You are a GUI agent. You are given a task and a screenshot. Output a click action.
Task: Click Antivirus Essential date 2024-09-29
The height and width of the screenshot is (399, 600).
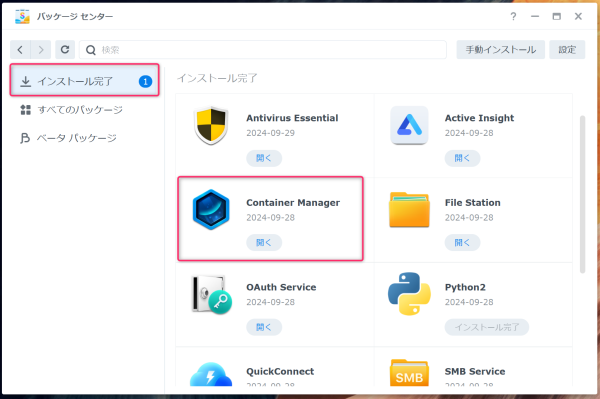click(271, 133)
